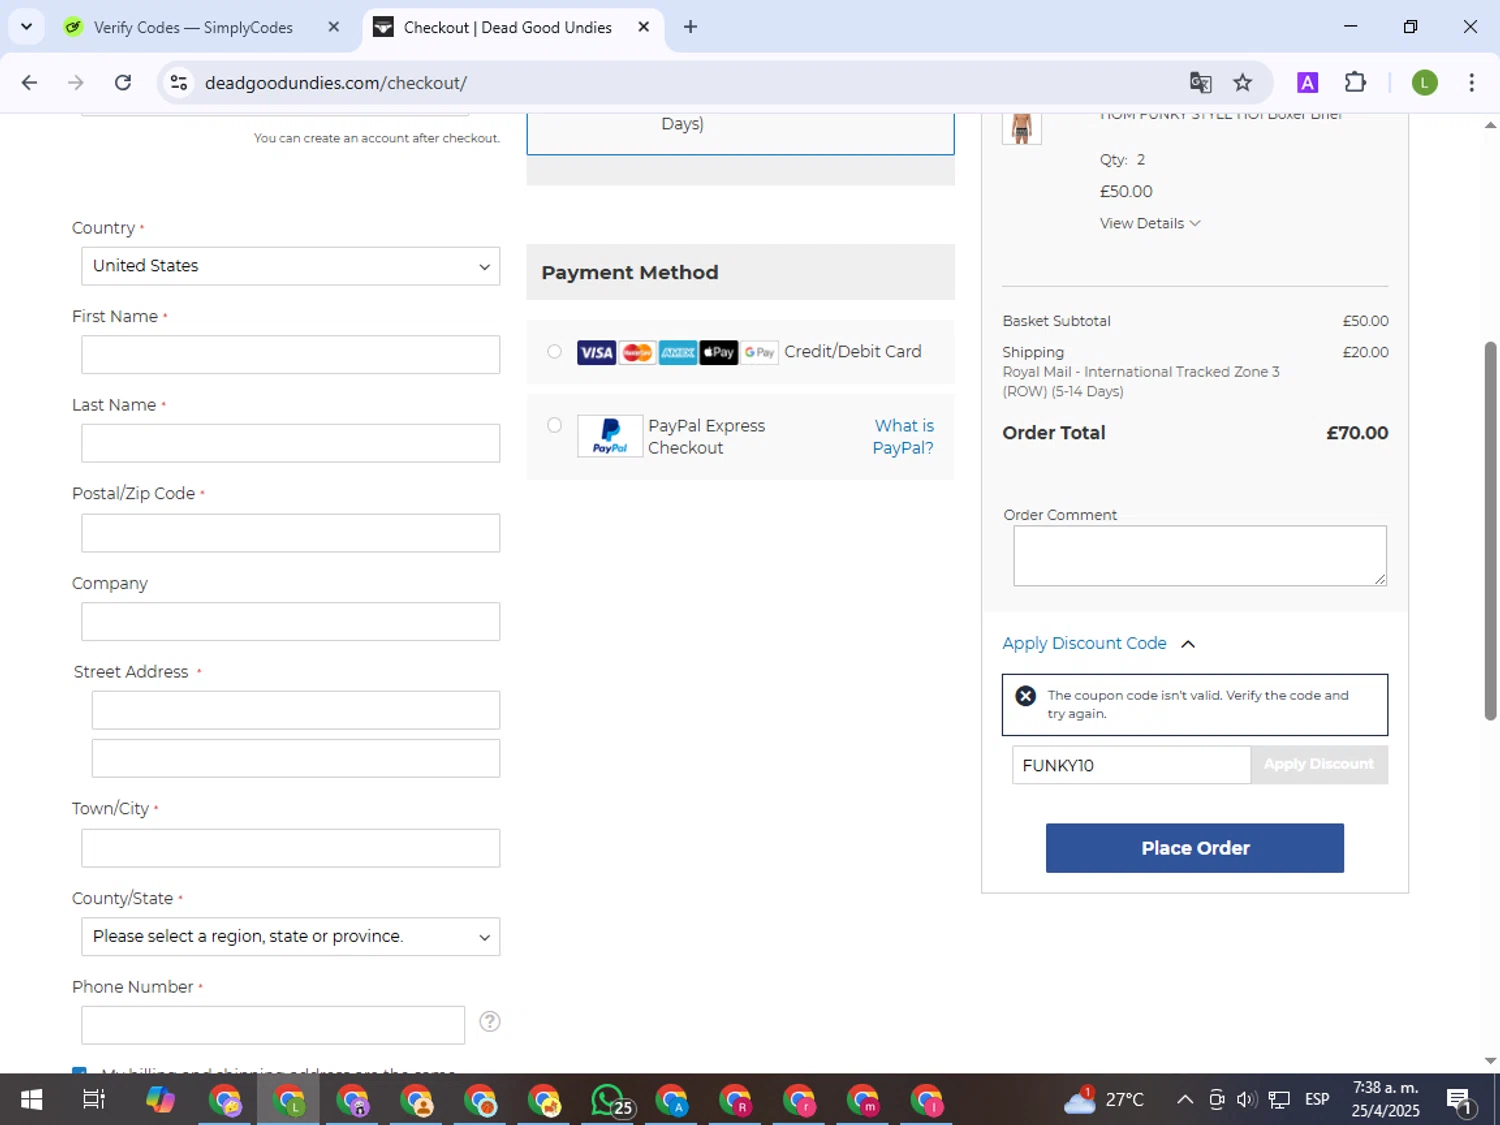This screenshot has height=1125, width=1500.
Task: Click the Town/City field
Action: click(290, 848)
